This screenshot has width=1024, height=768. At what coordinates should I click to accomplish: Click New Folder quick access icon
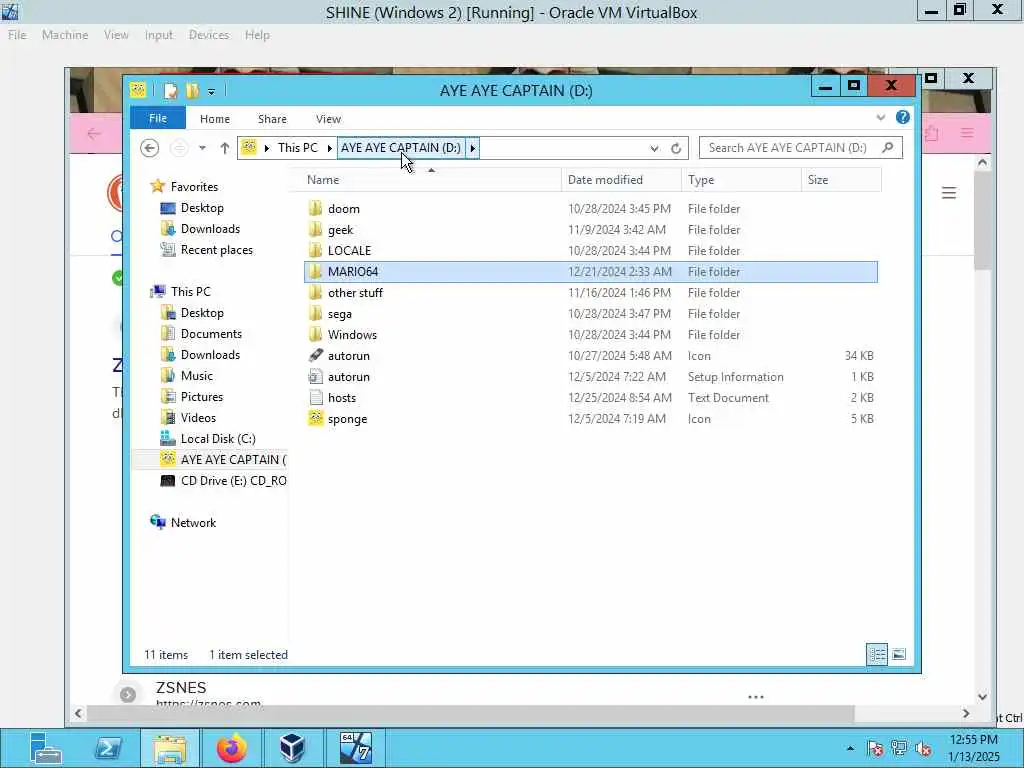tap(192, 91)
